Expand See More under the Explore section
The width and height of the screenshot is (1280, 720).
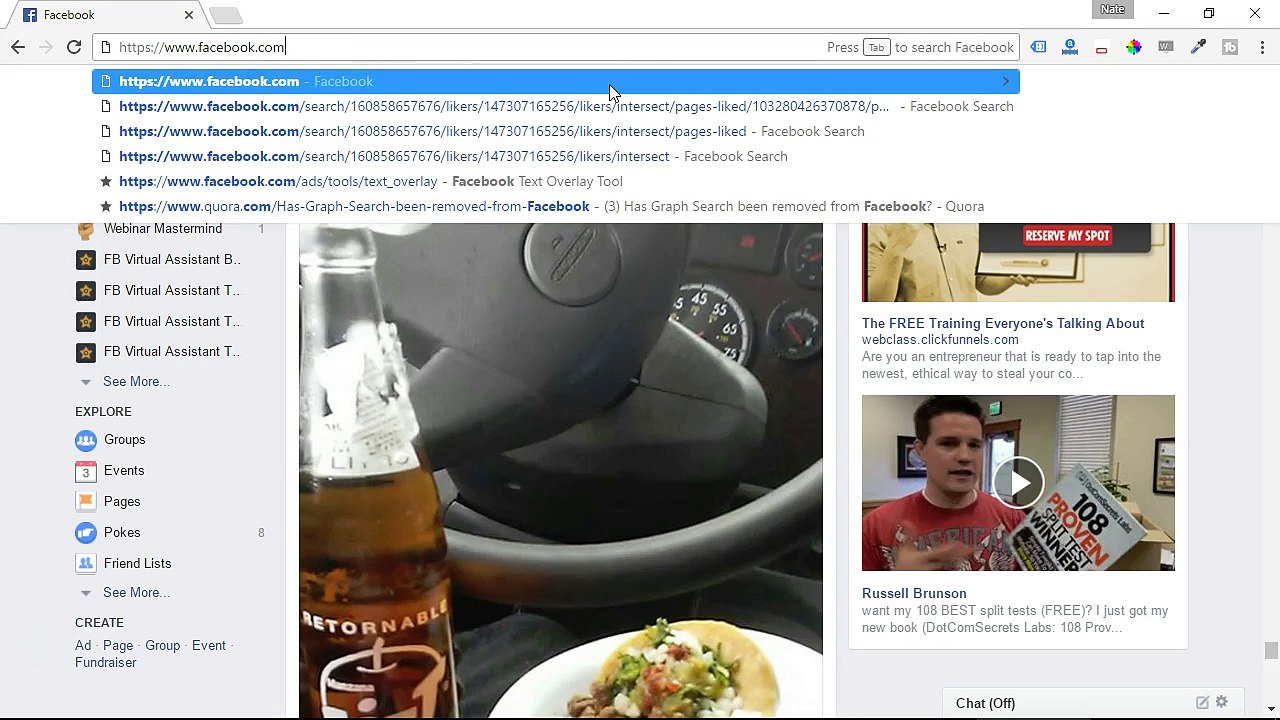(x=136, y=592)
